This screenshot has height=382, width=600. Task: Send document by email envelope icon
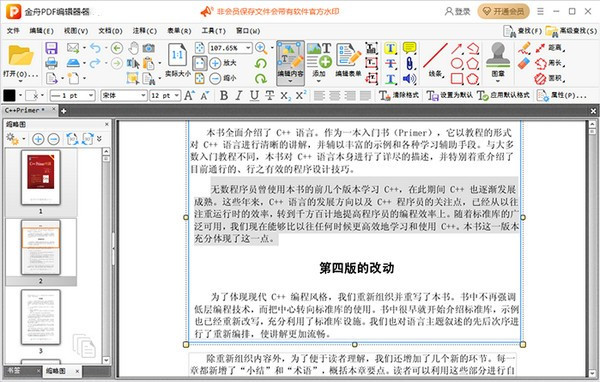73,48
